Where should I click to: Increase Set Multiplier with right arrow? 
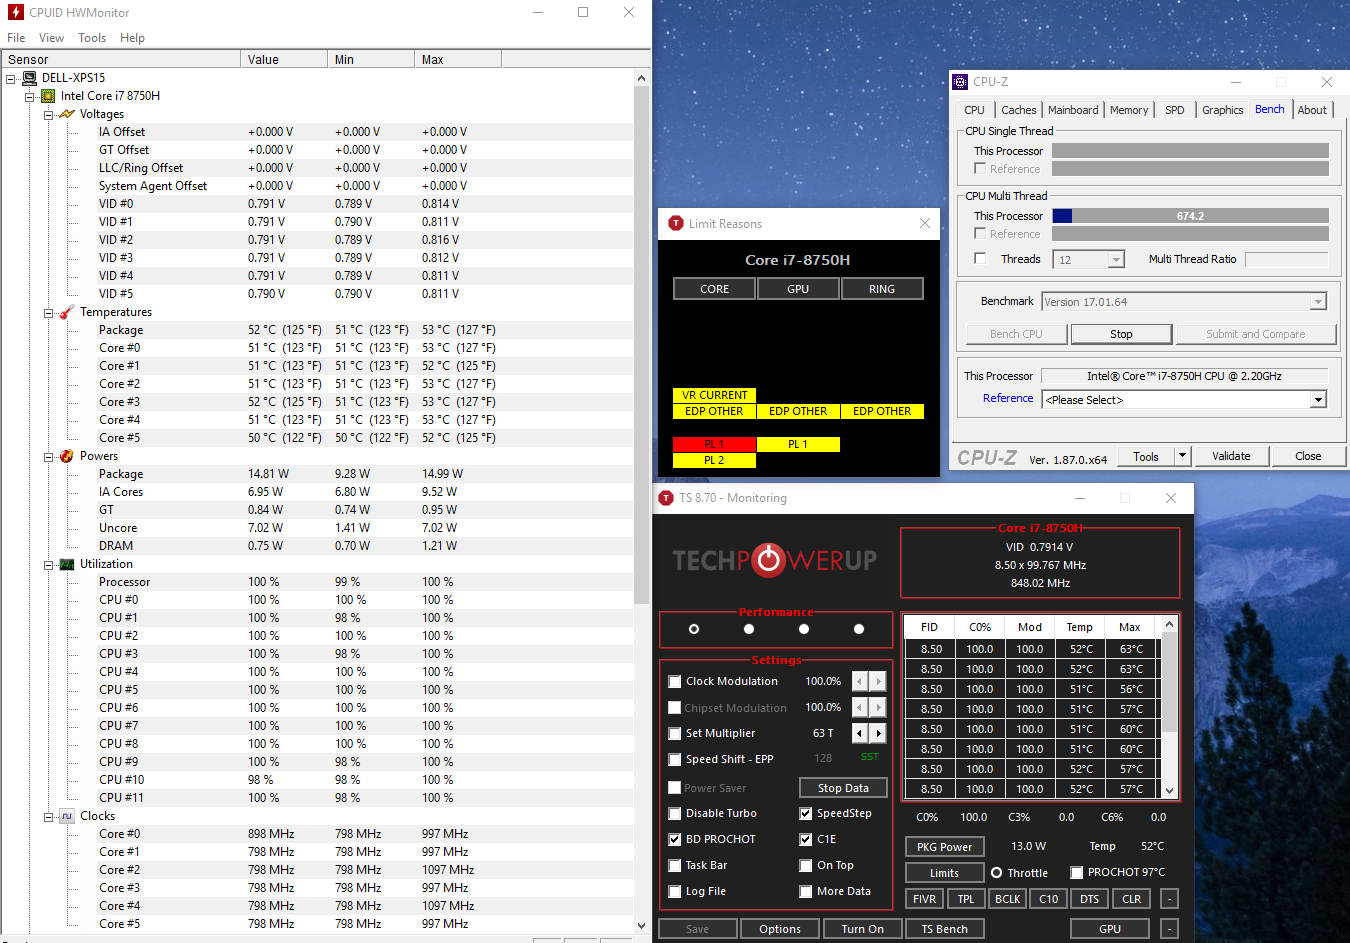(x=878, y=733)
